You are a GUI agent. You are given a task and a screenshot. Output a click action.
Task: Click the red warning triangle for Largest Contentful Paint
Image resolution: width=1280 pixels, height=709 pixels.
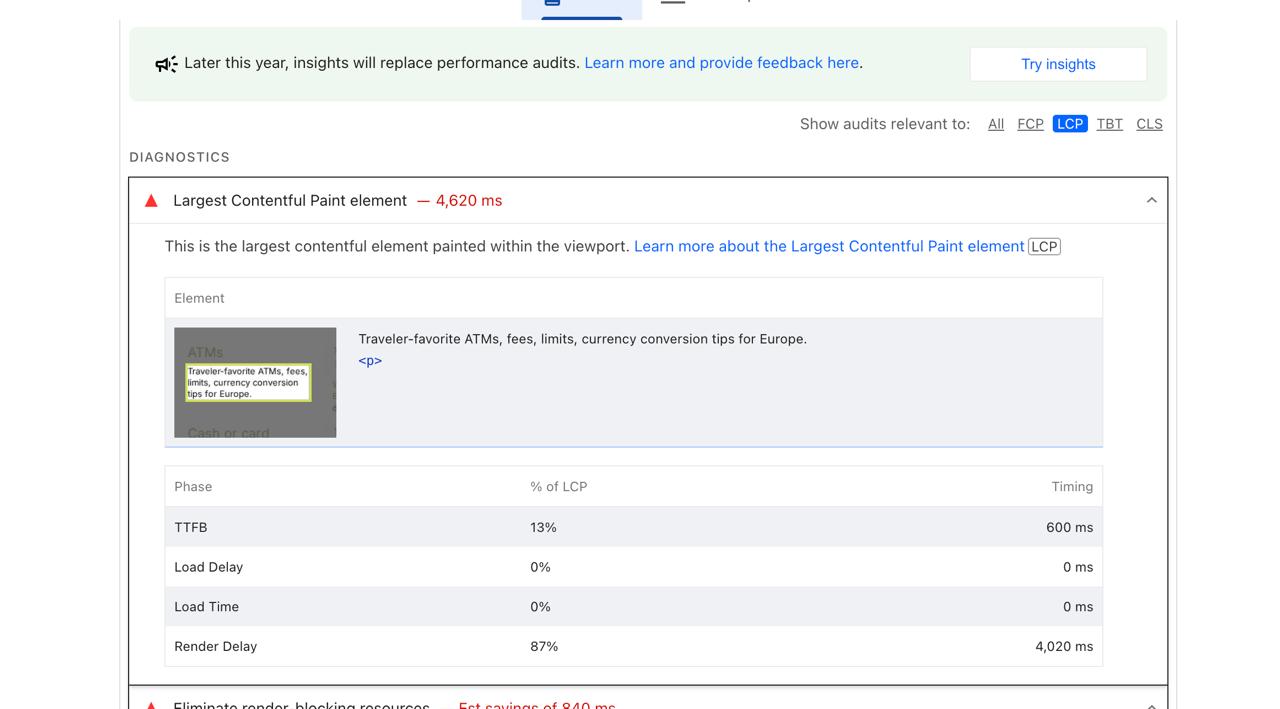pos(151,201)
